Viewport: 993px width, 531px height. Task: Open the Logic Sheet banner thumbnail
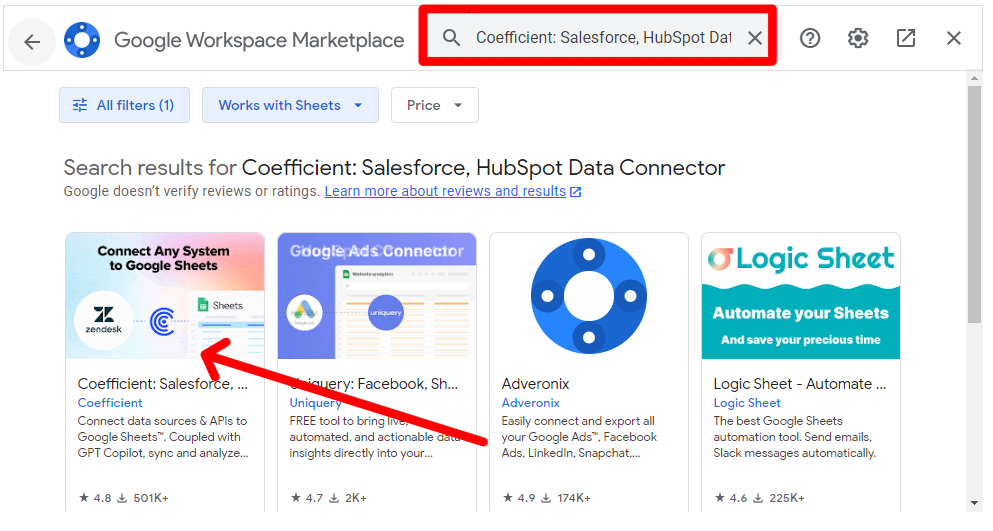coord(801,296)
